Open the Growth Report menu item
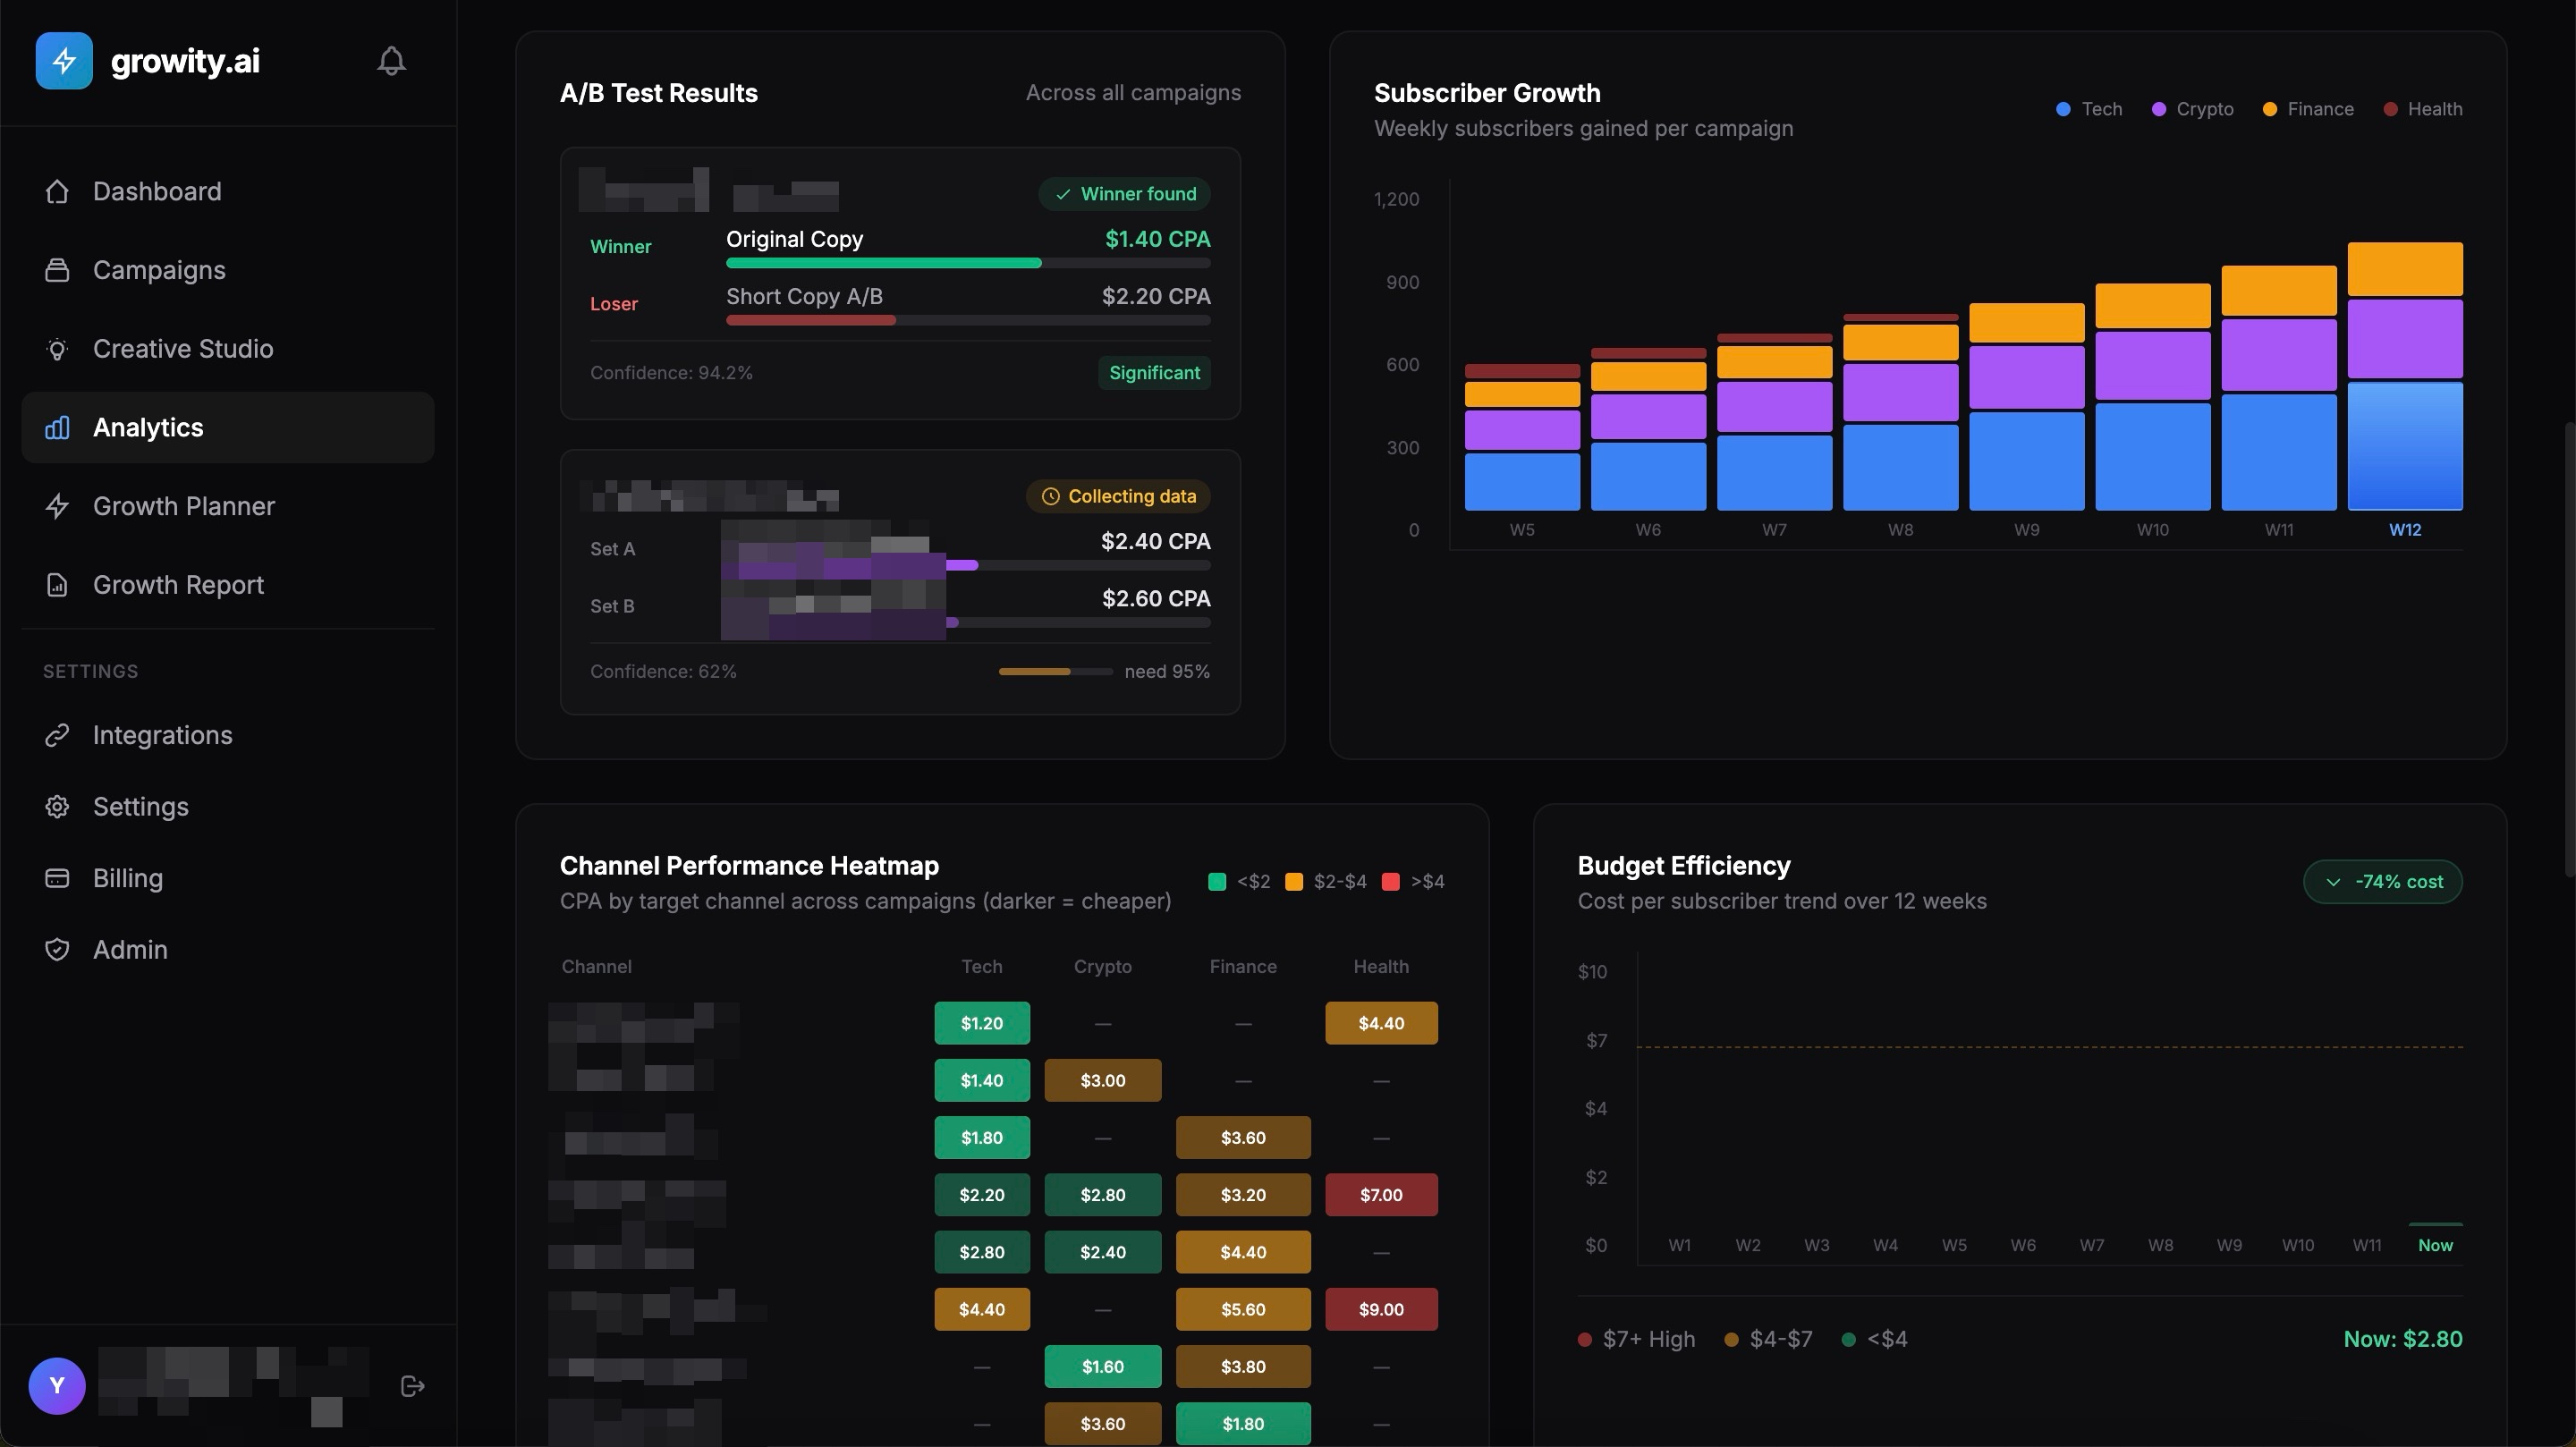This screenshot has height=1447, width=2576. (x=178, y=585)
